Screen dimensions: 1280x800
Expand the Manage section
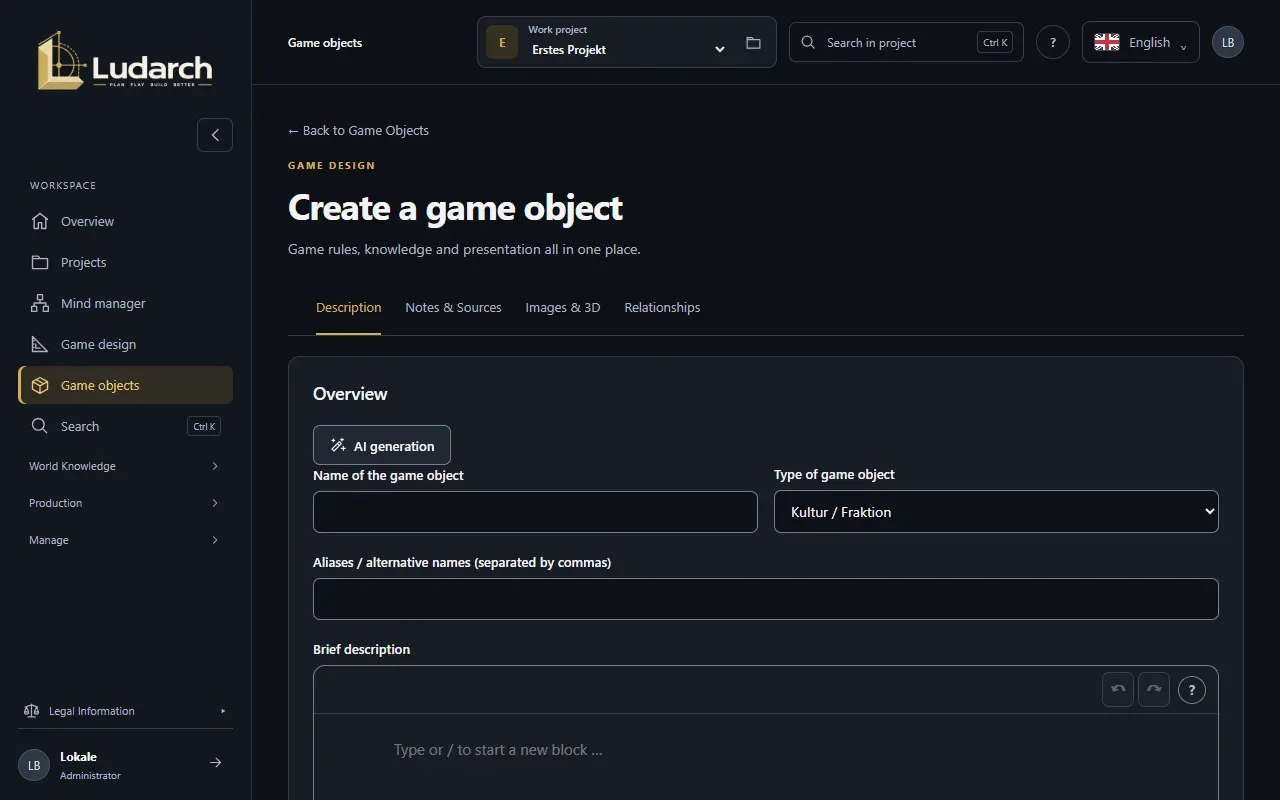click(x=125, y=540)
